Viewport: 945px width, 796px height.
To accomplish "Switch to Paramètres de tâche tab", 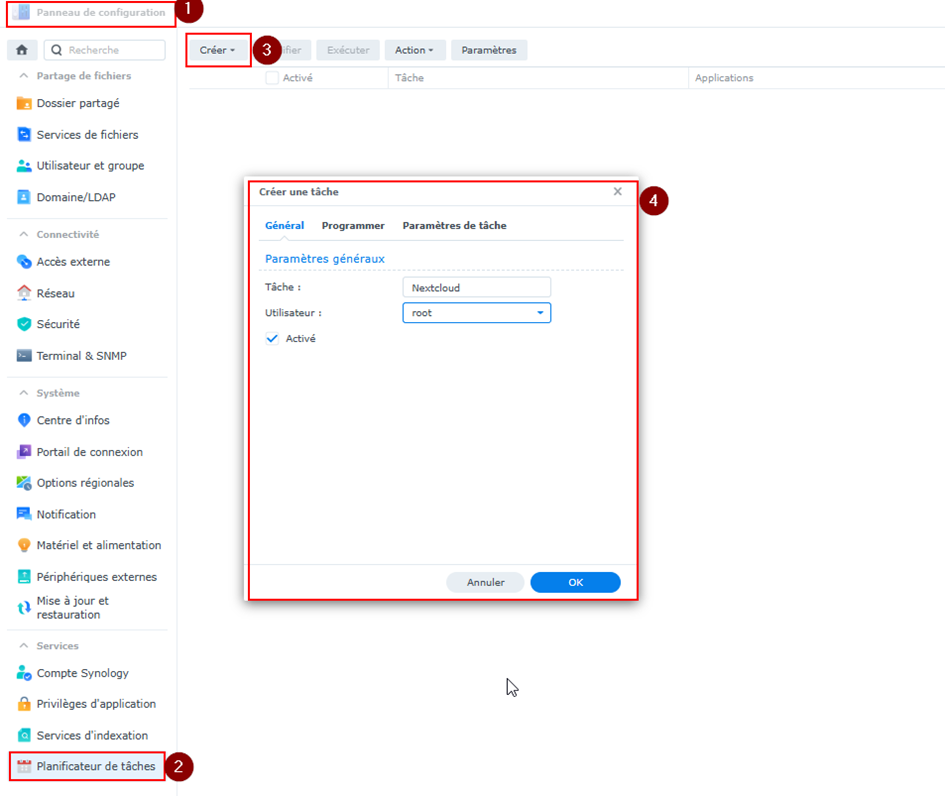I will pos(454,226).
